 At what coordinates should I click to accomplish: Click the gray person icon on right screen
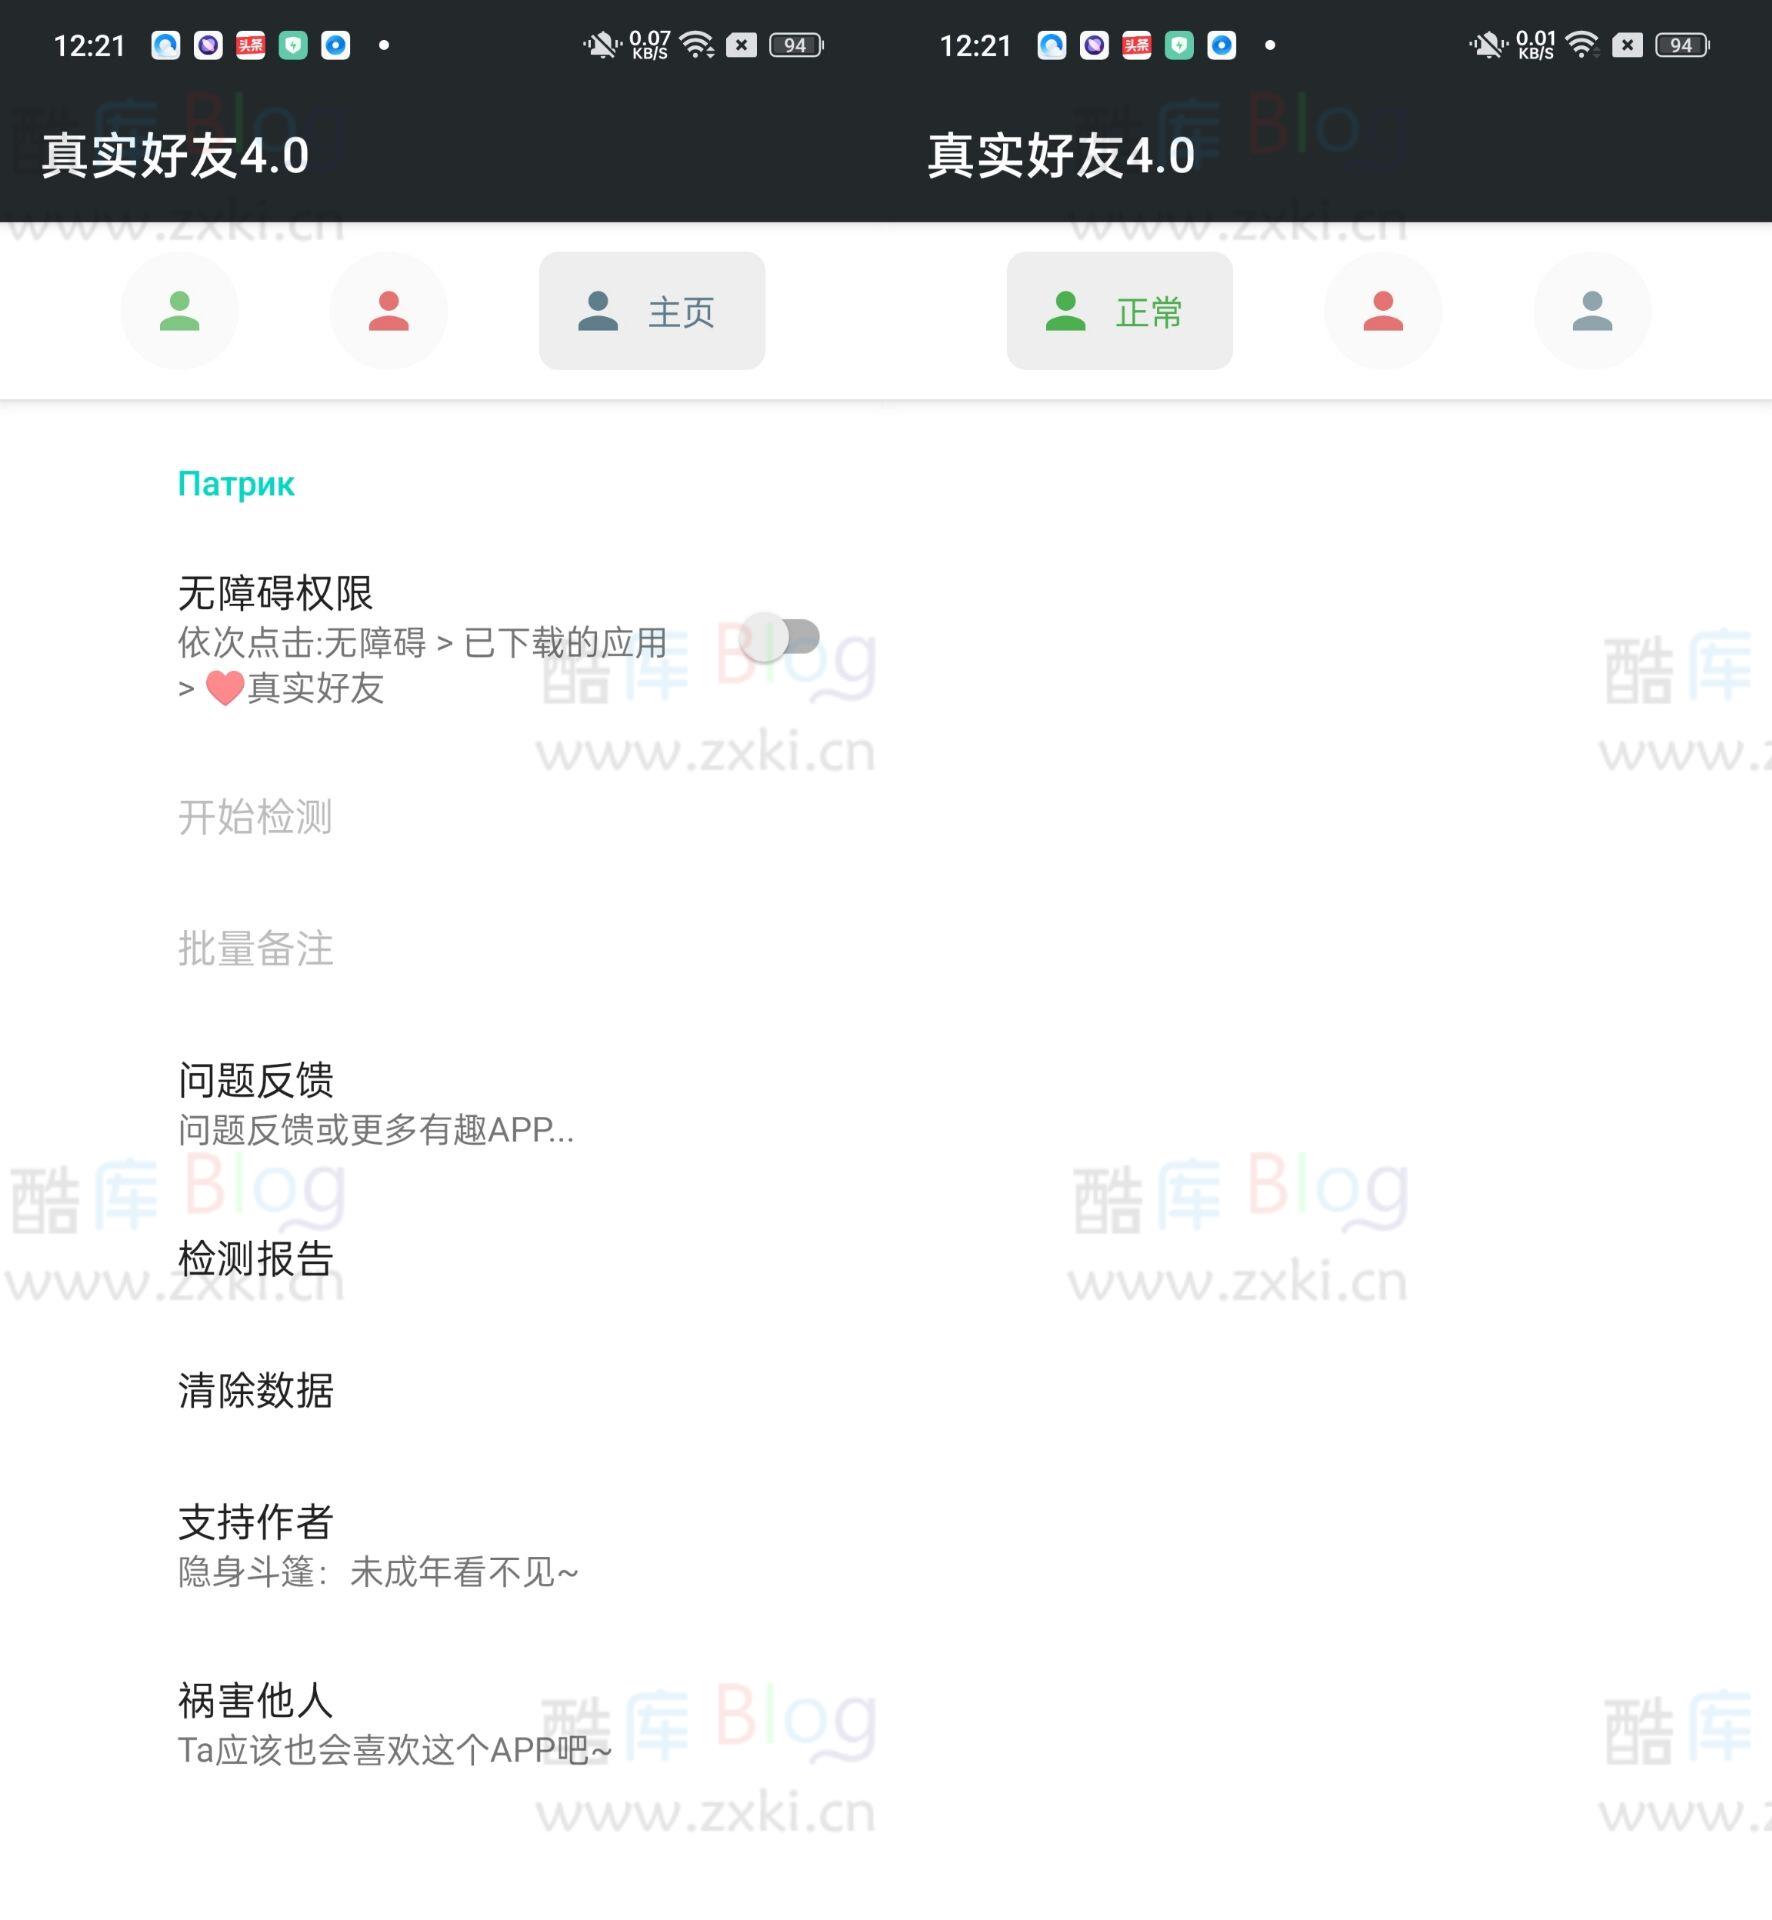[x=1592, y=310]
